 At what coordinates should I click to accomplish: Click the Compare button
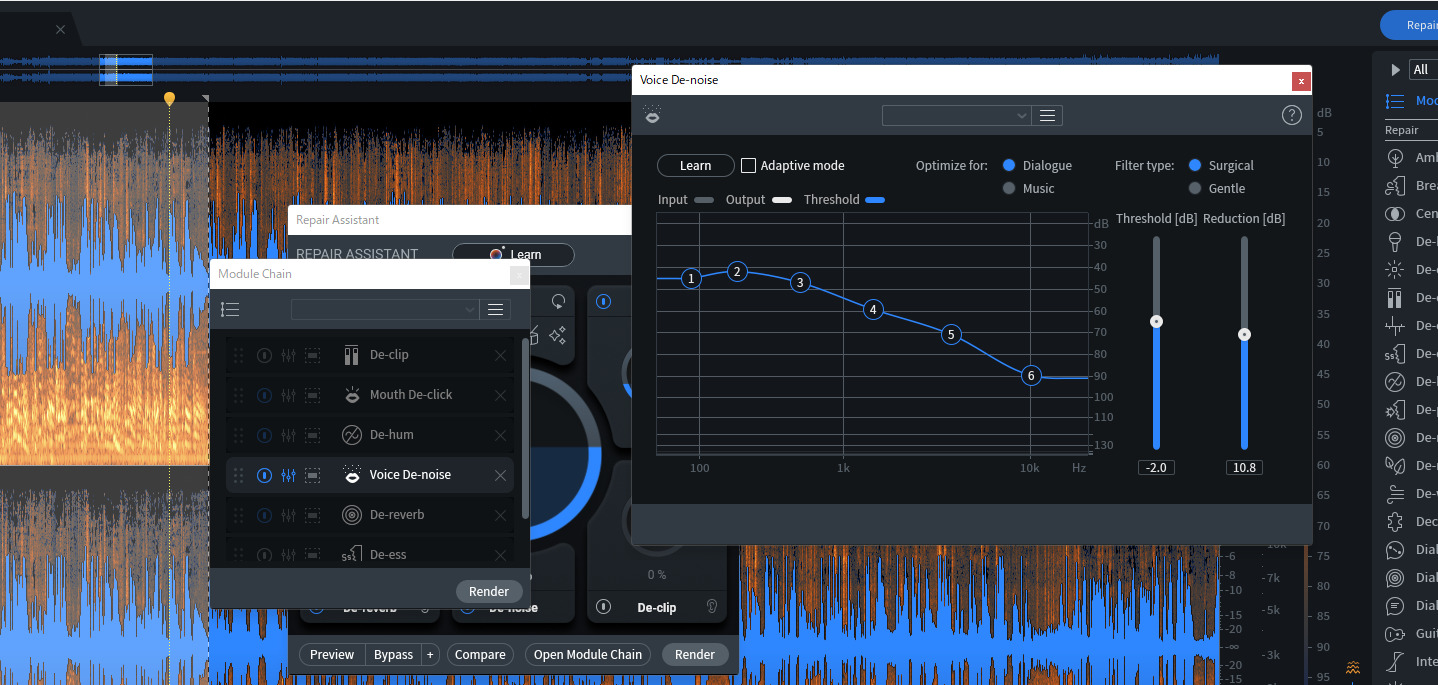point(480,655)
